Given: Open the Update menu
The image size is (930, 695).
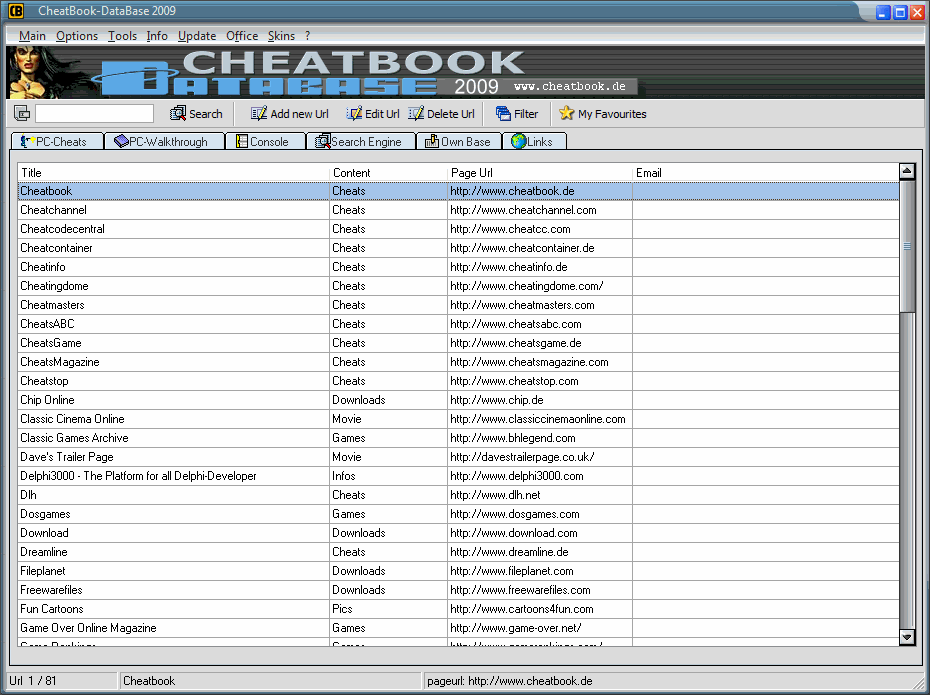Looking at the screenshot, I should click(x=196, y=35).
